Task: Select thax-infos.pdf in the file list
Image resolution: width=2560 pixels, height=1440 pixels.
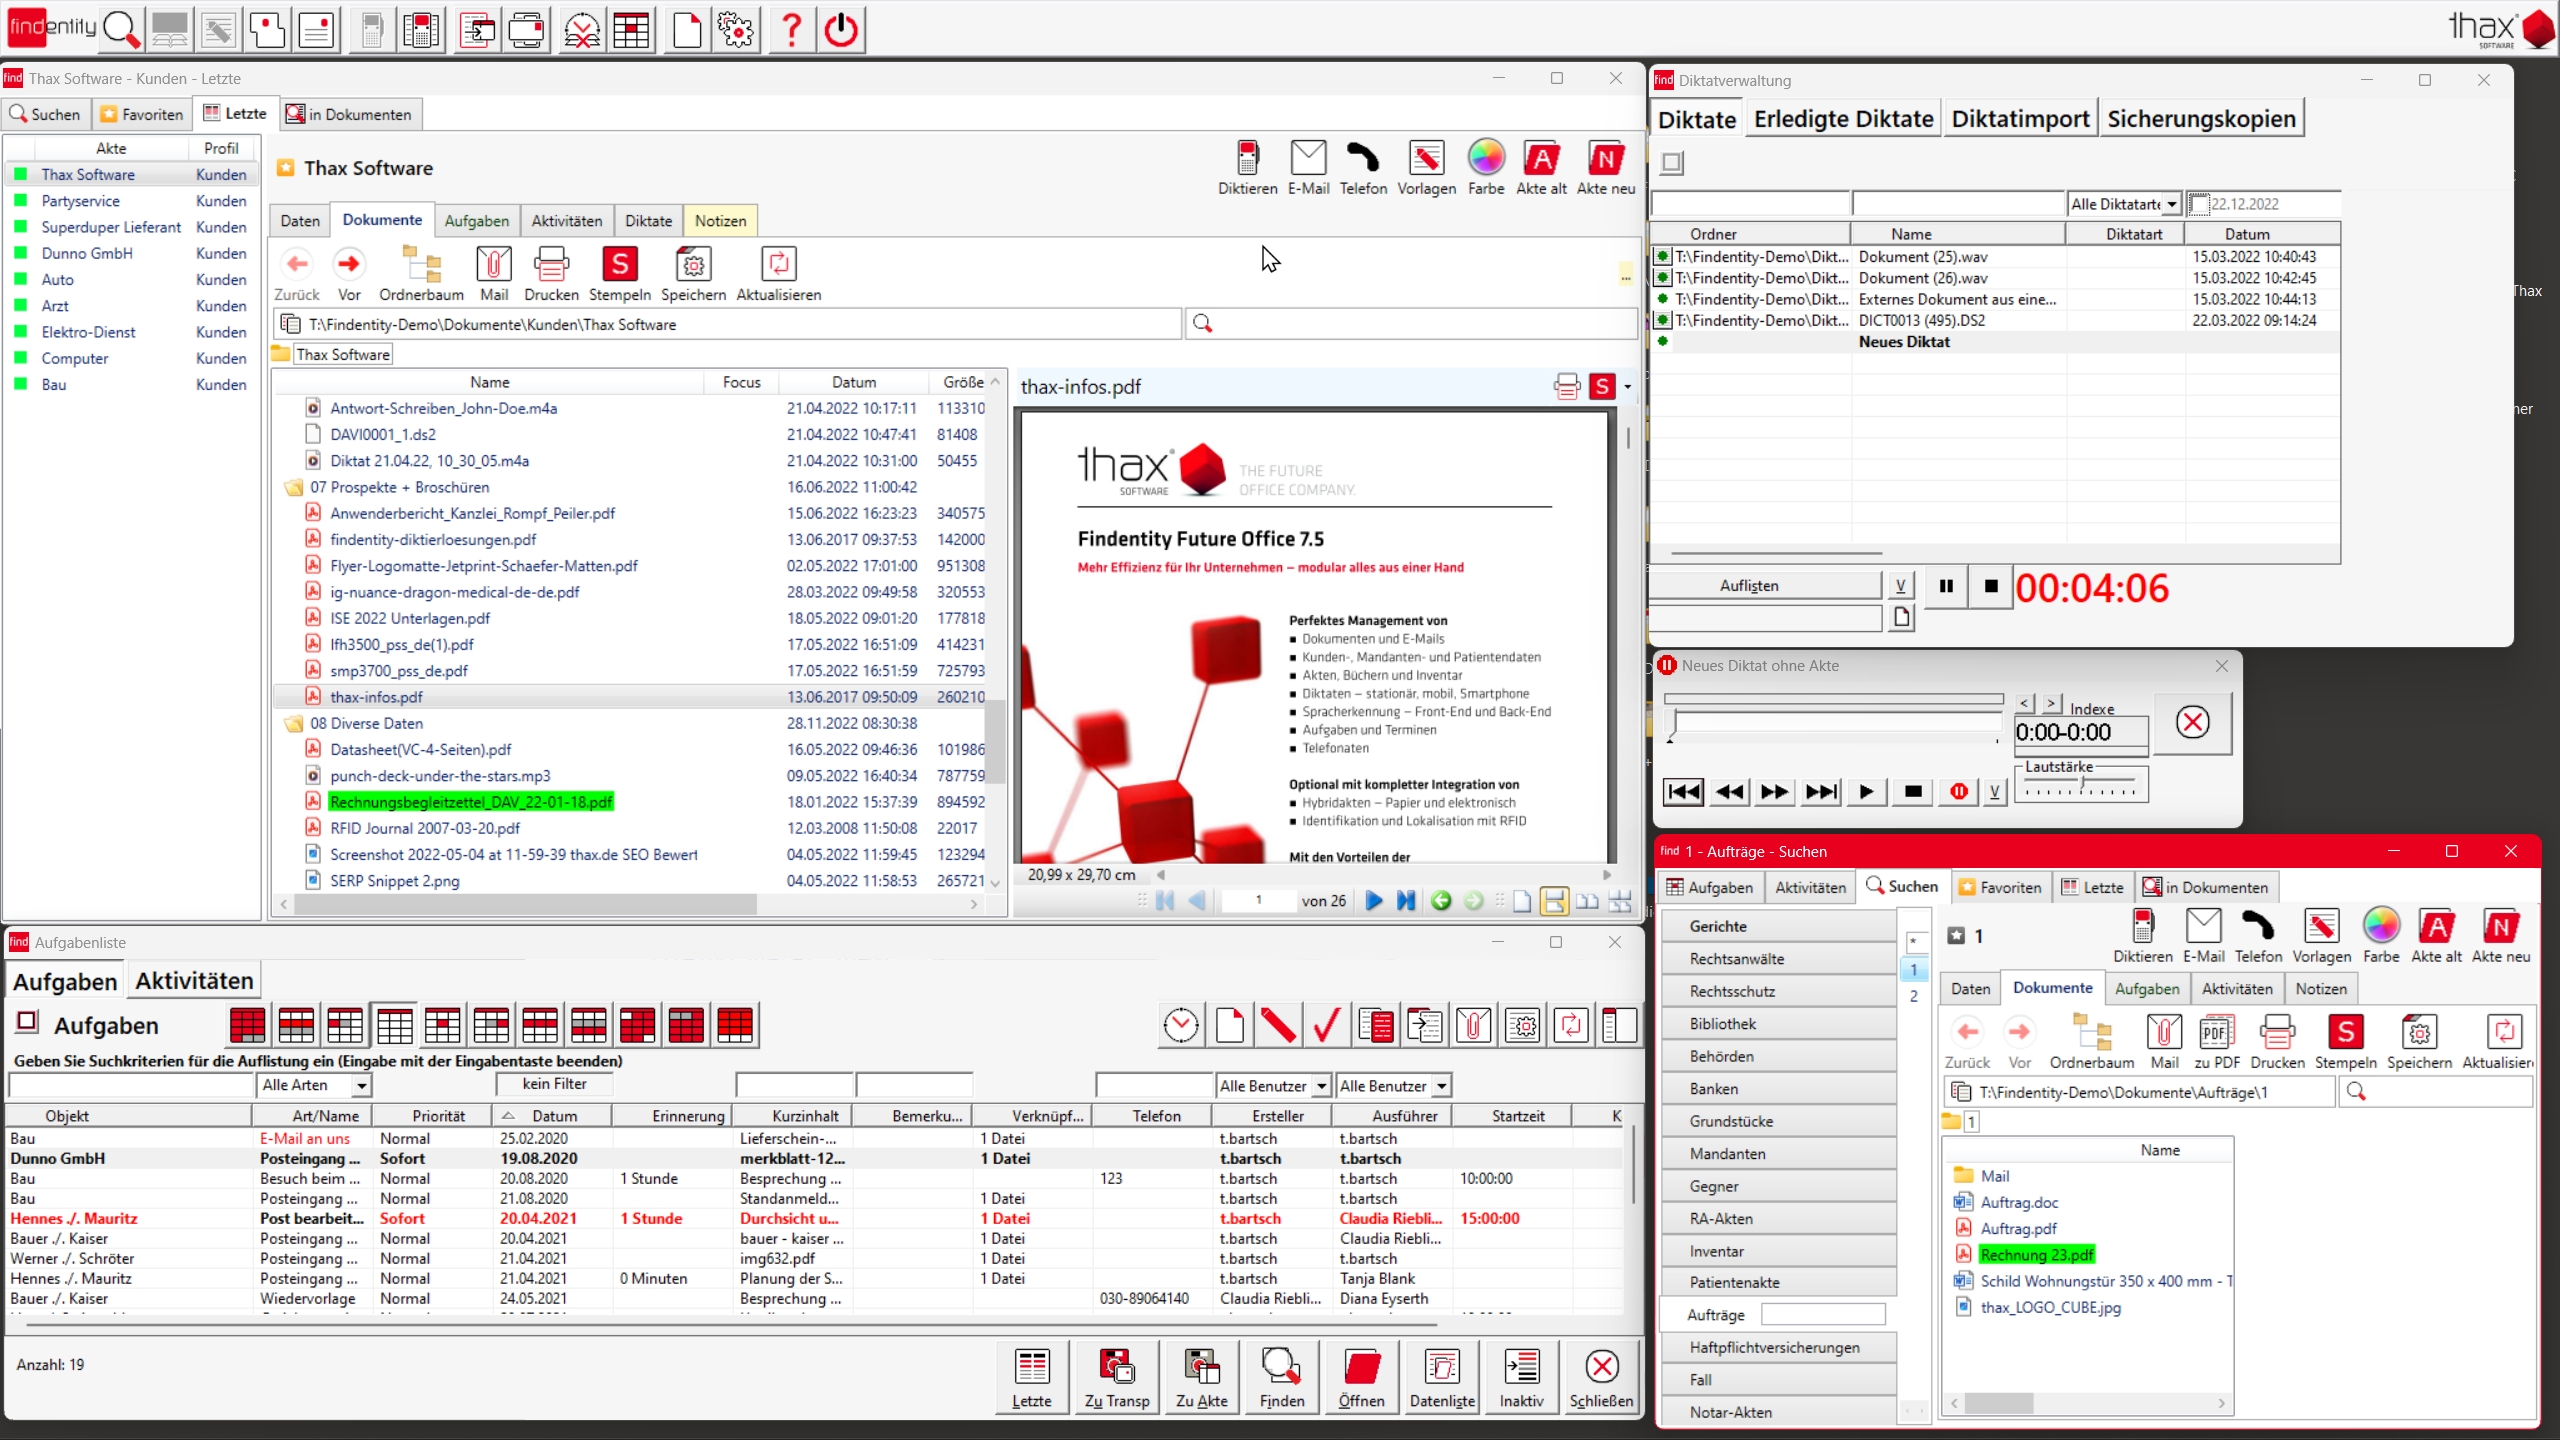Action: [376, 697]
